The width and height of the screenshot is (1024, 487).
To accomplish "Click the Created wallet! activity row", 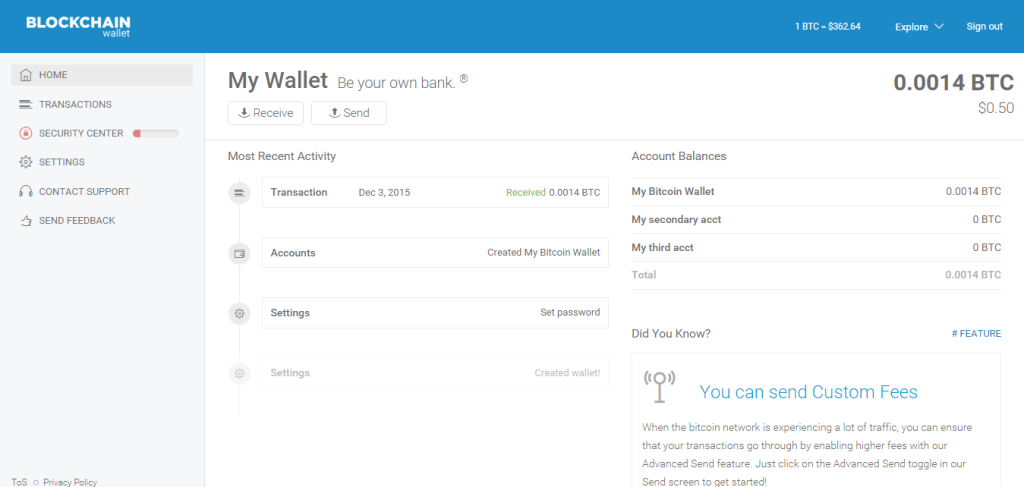I will tap(435, 373).
